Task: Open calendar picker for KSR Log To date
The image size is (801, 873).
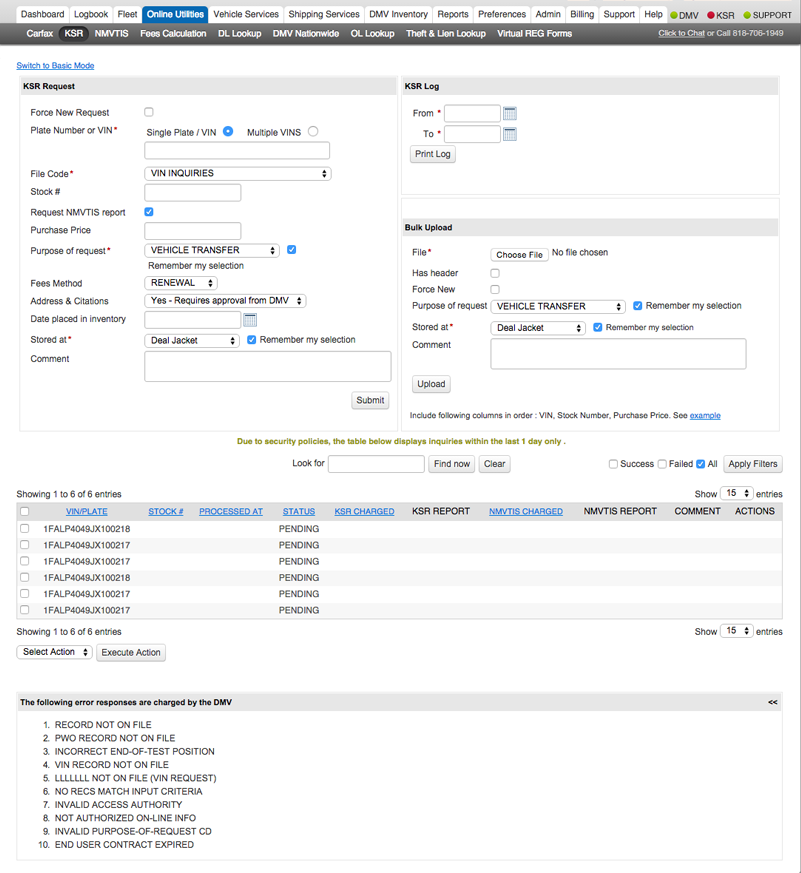Action: [510, 134]
